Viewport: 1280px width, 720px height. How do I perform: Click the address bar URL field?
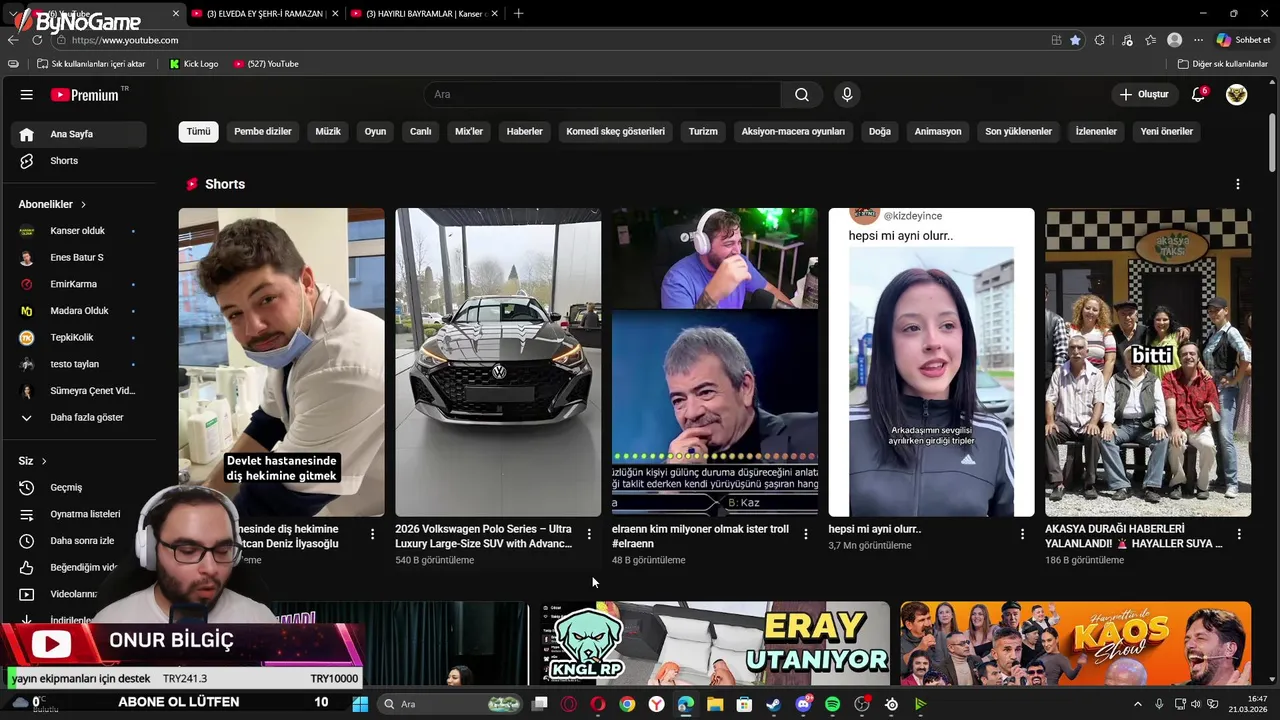click(550, 40)
